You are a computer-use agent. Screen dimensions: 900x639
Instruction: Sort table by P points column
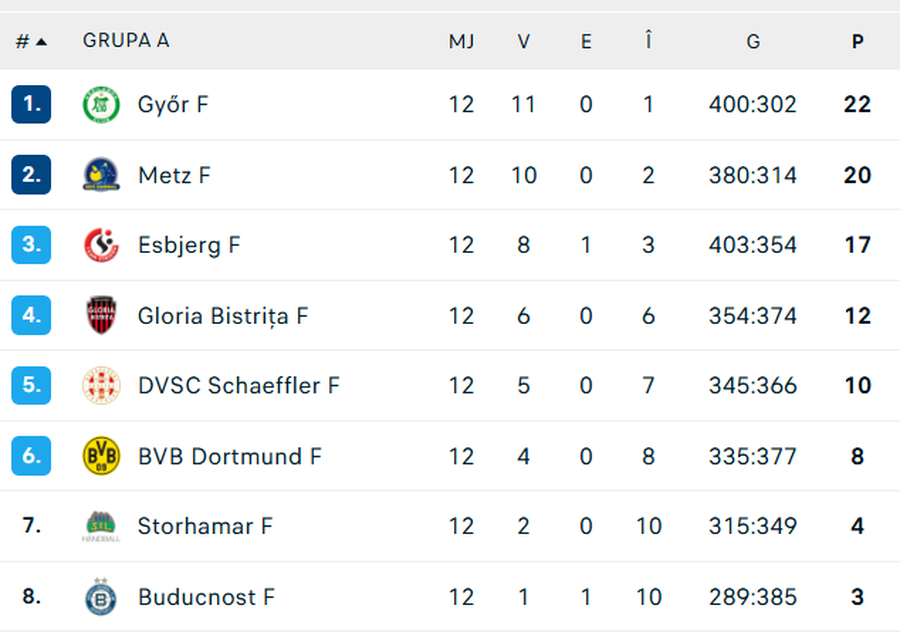click(857, 41)
